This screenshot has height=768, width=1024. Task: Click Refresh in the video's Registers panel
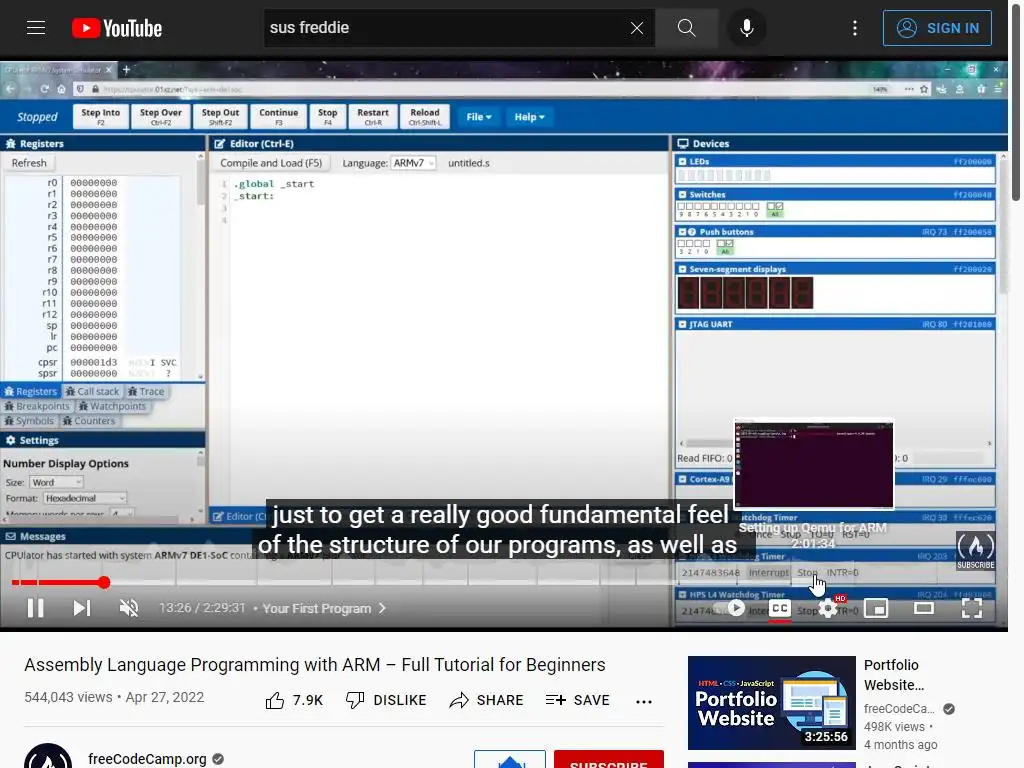tap(29, 163)
